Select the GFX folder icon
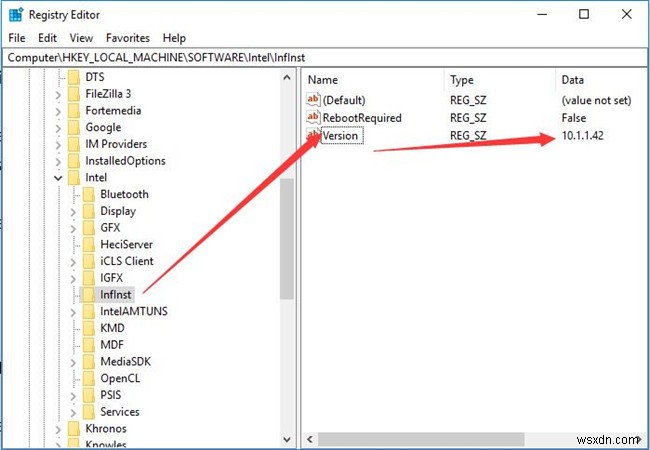 [89, 228]
